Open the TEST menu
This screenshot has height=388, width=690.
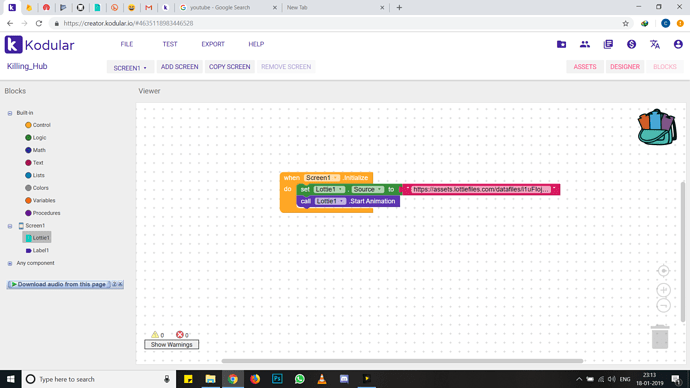coord(170,44)
